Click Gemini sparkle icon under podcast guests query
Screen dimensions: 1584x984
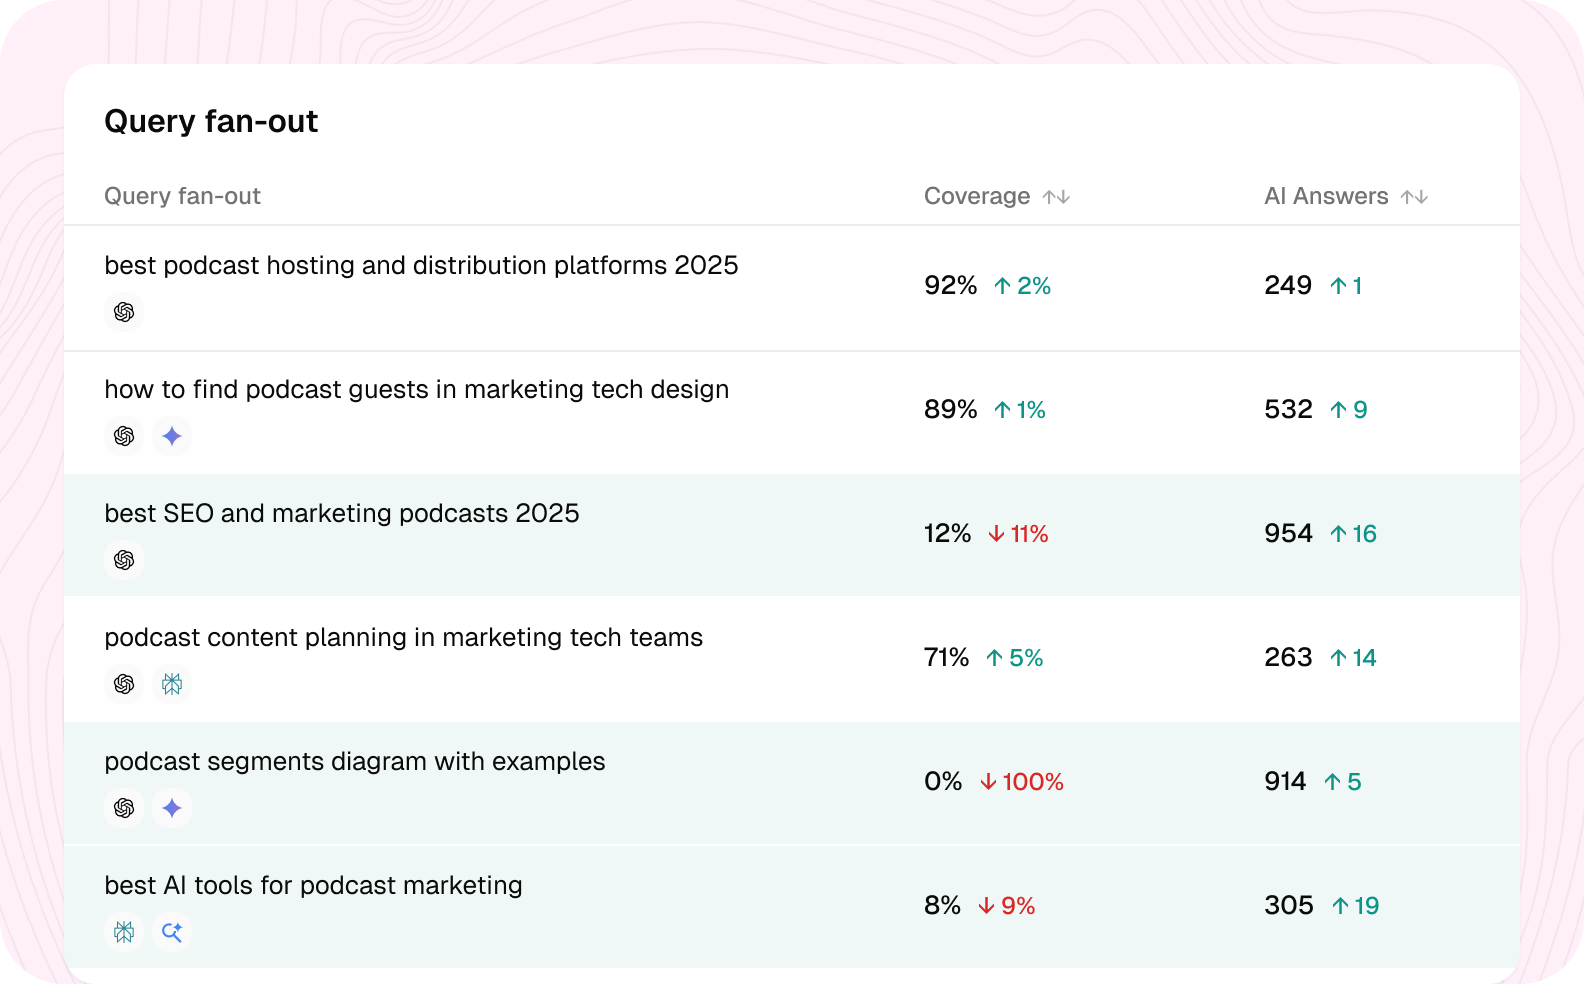pyautogui.click(x=172, y=436)
